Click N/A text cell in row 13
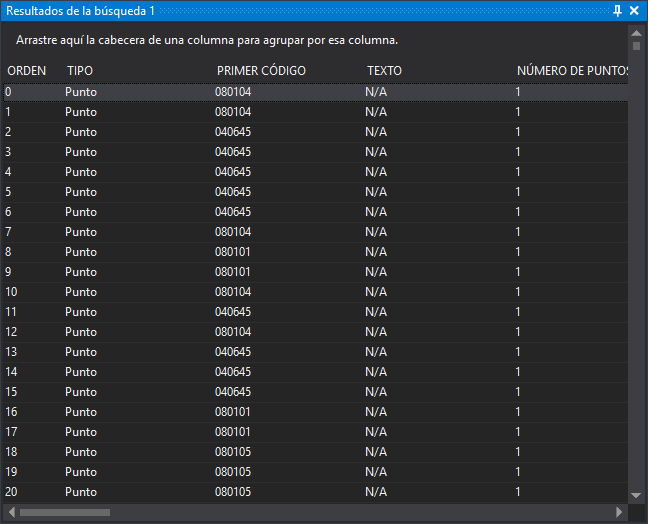 376,352
